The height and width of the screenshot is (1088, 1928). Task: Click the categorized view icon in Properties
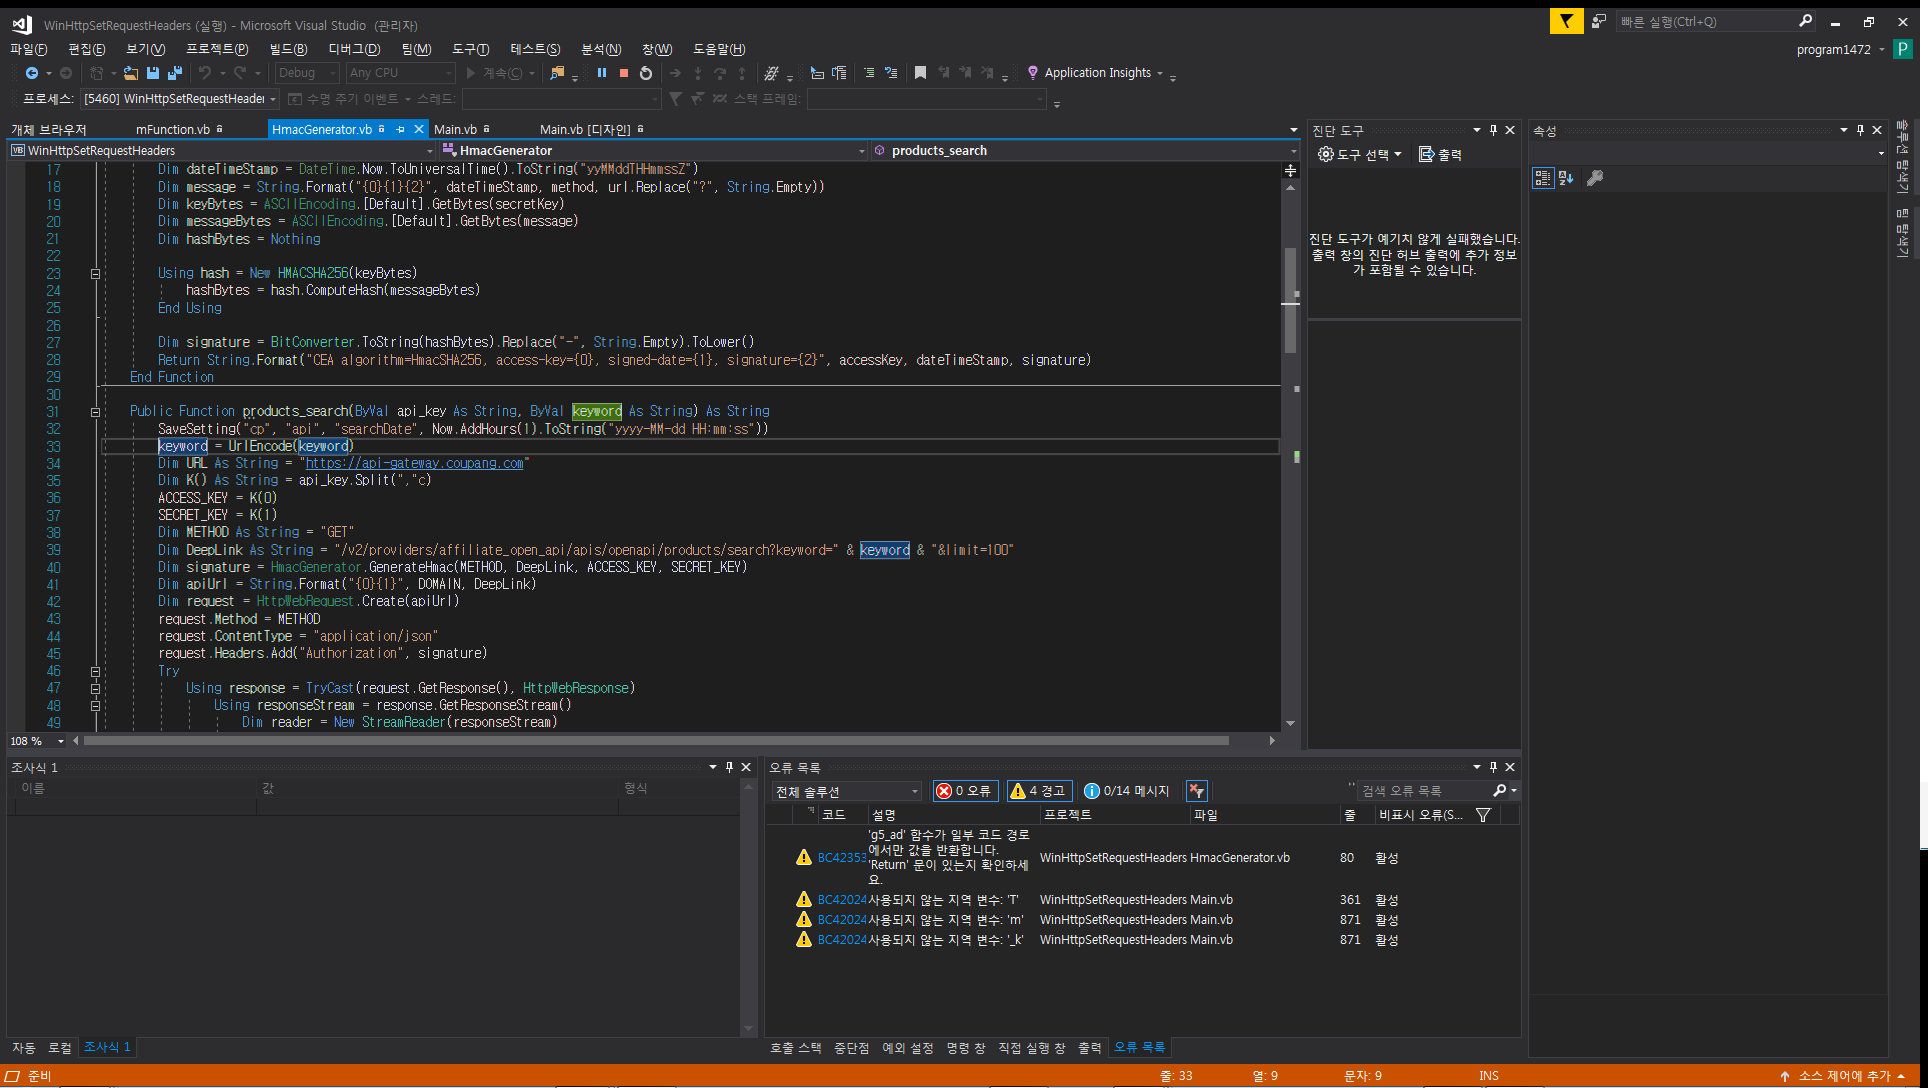click(1543, 178)
